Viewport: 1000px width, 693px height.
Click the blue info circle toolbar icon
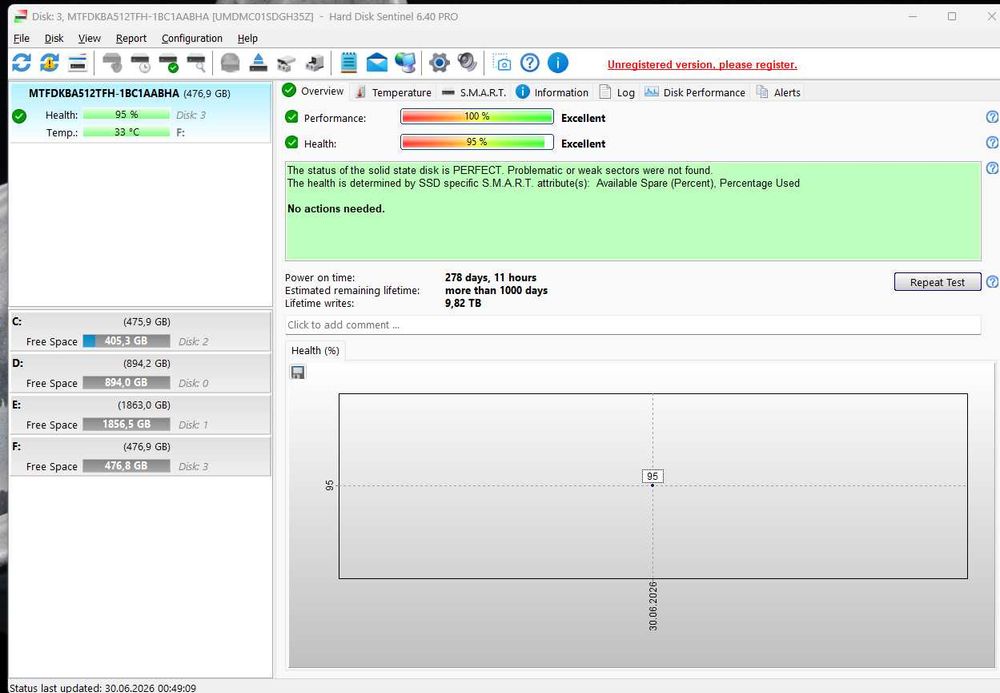(557, 62)
